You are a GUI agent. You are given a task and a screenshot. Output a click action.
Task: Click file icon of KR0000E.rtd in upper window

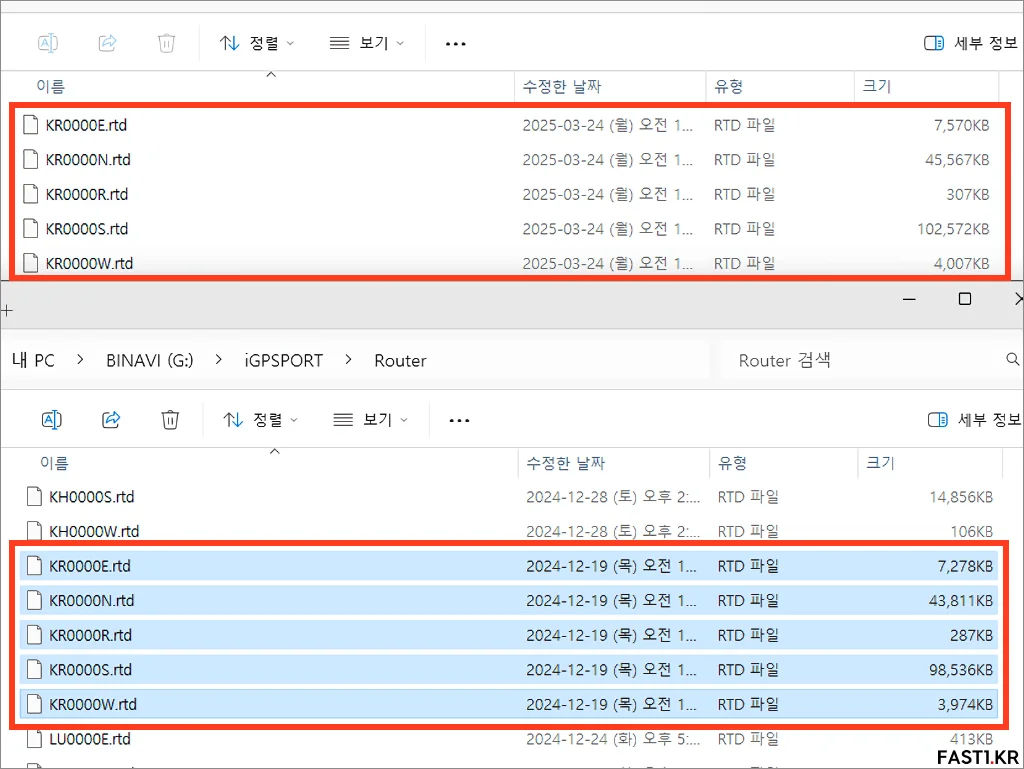[31, 125]
